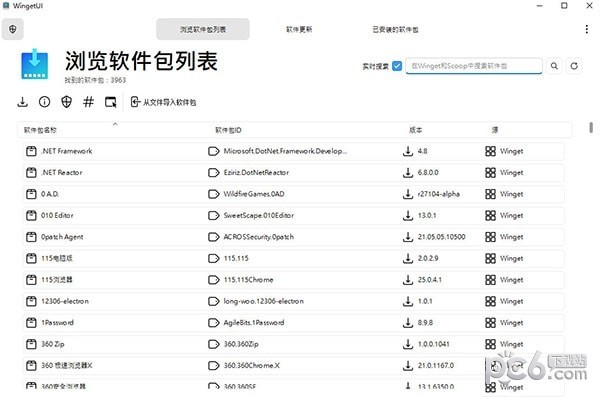Open package info with the circled-i icon
Viewport: 600px width, 397px height.
[44, 102]
